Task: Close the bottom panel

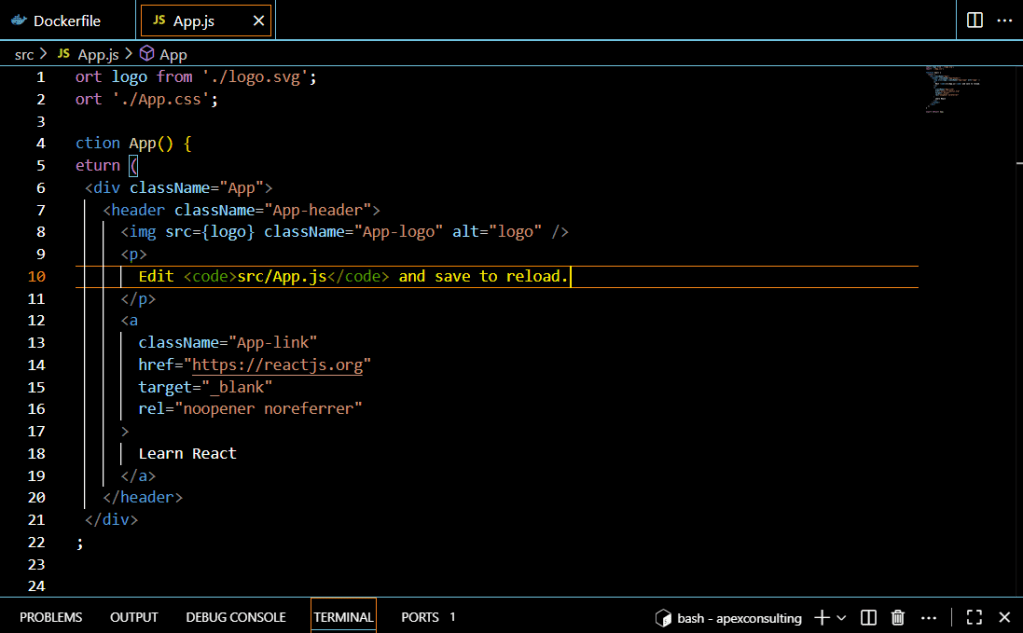Action: [x=1004, y=618]
